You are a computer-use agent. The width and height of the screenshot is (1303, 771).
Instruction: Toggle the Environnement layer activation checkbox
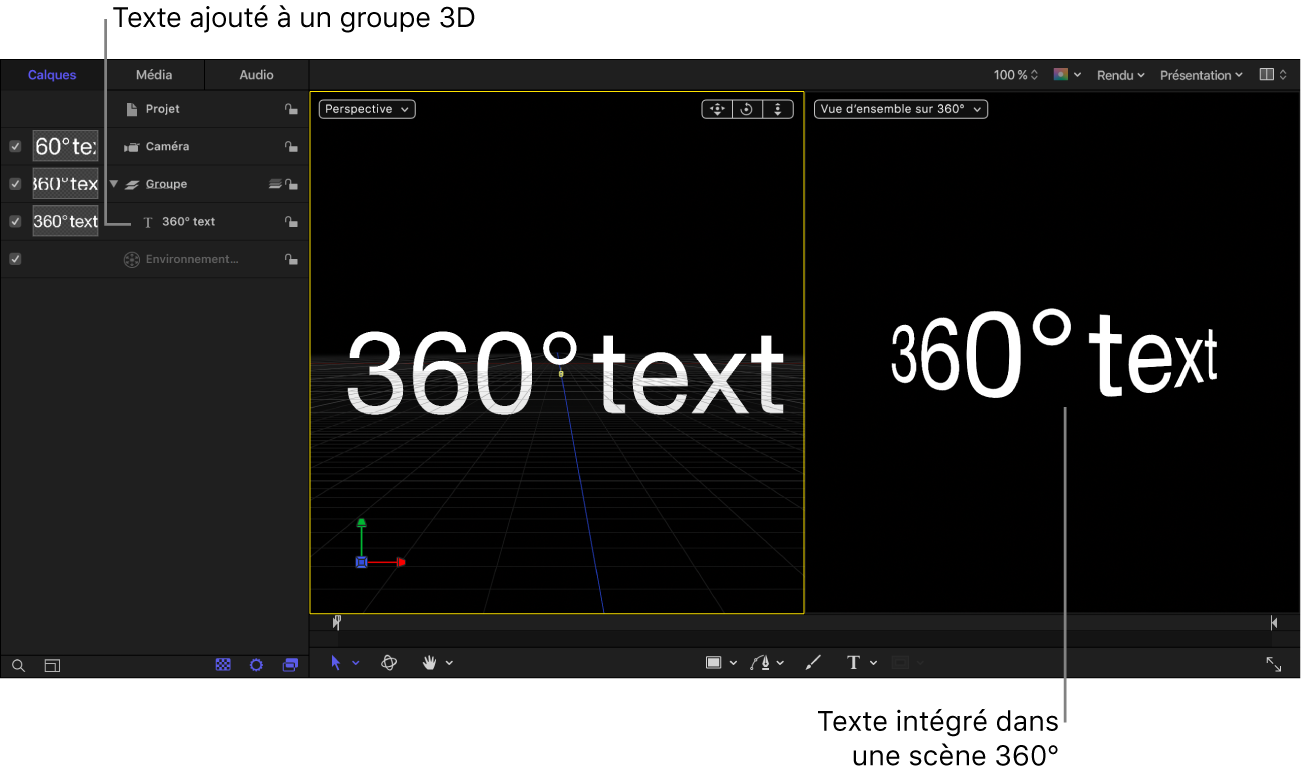tap(15, 258)
